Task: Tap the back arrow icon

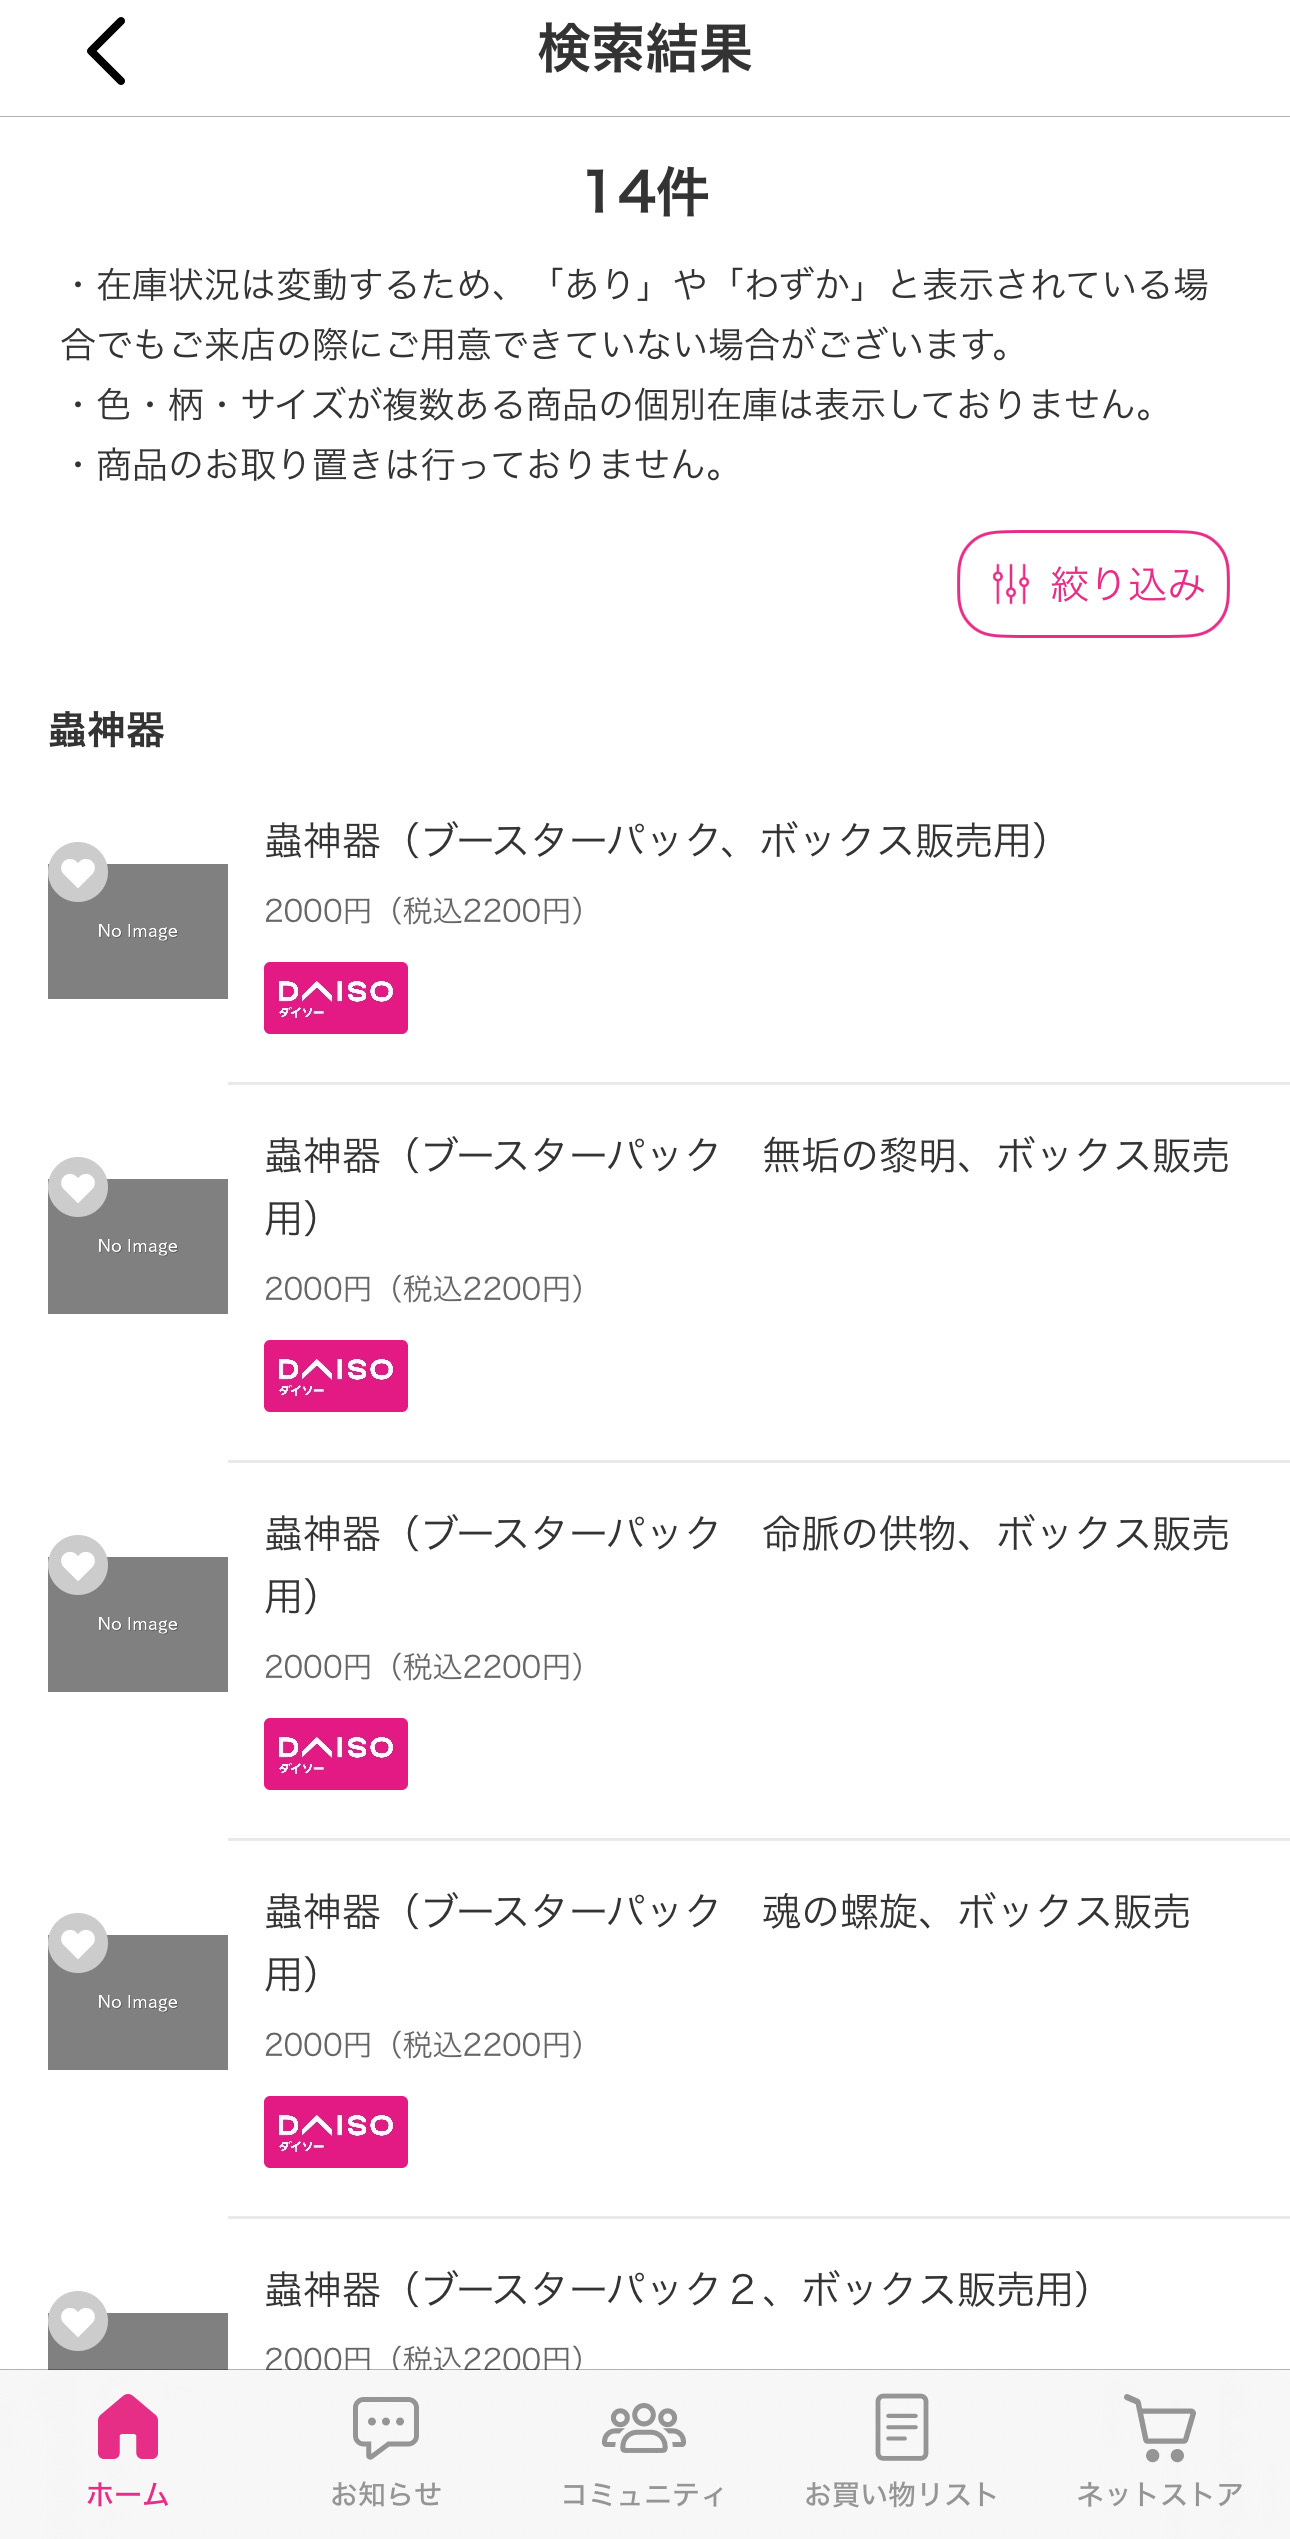Action: click(x=107, y=51)
